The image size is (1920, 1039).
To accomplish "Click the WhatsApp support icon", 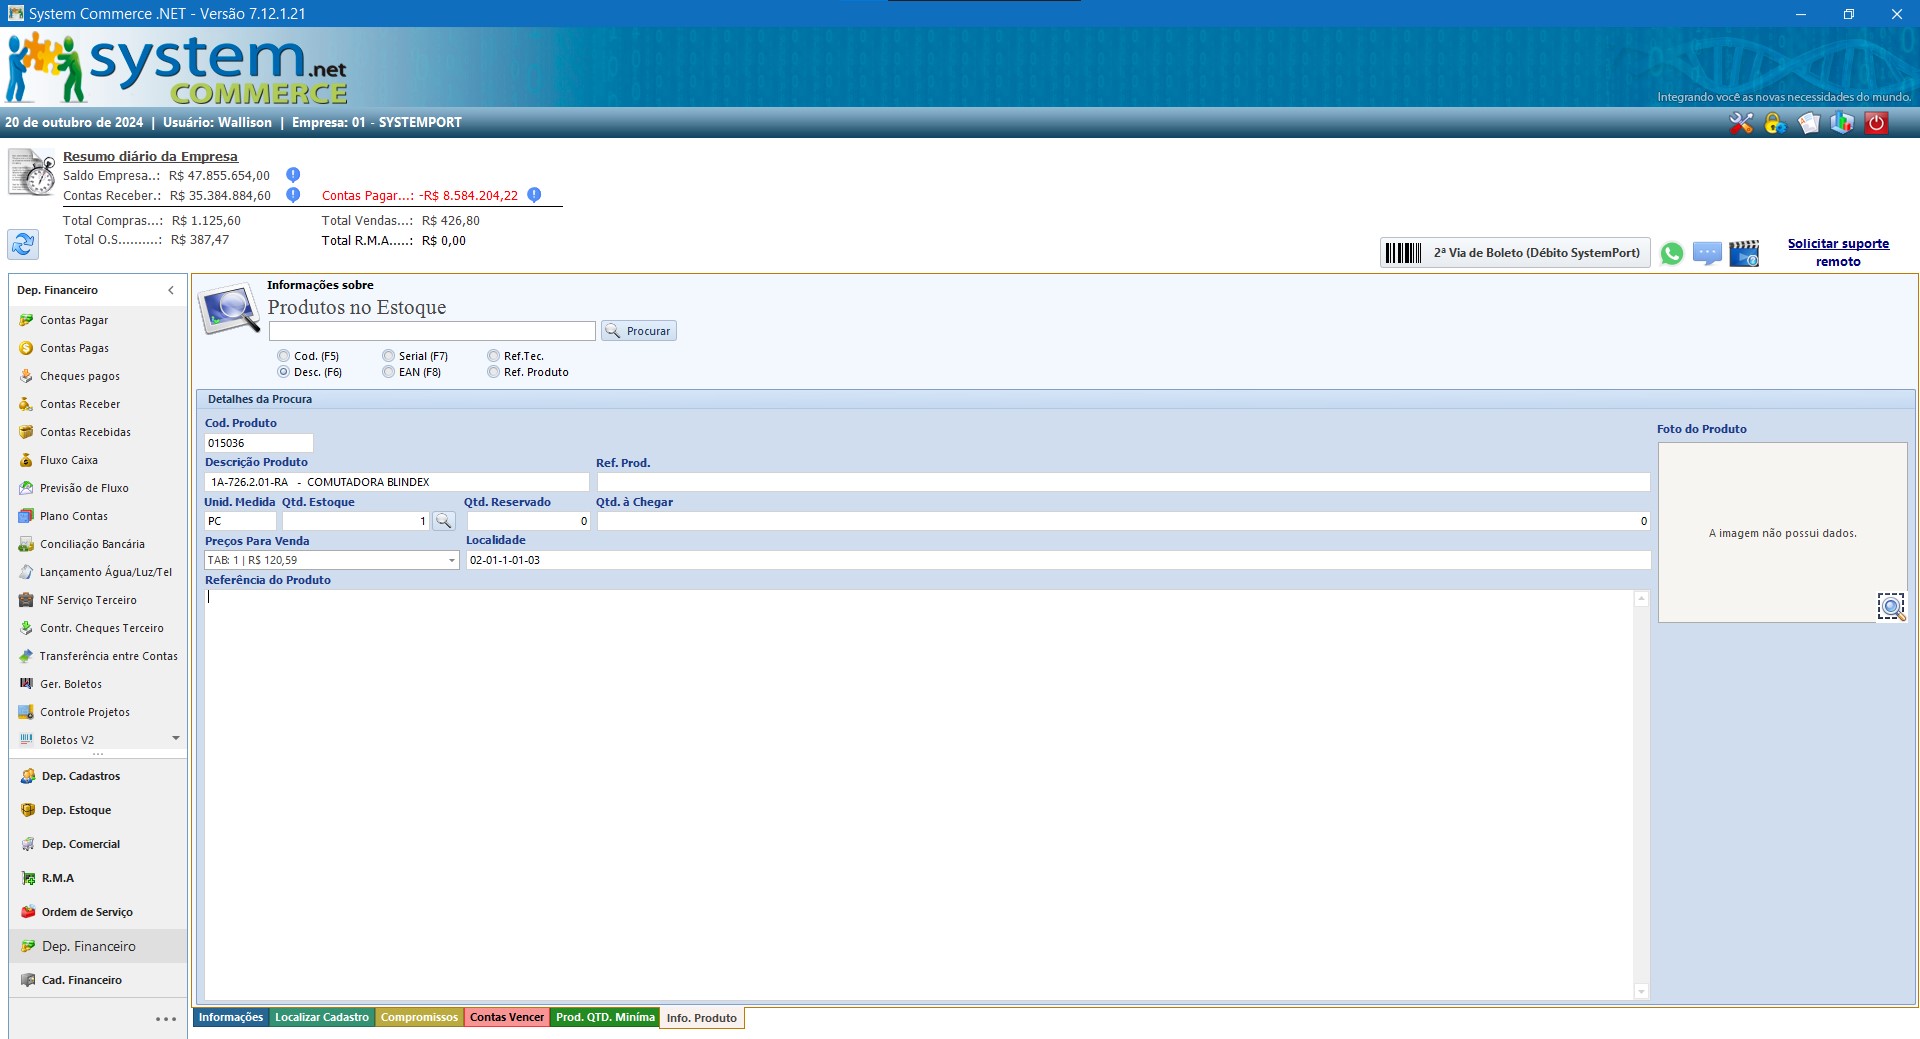I will (1671, 254).
